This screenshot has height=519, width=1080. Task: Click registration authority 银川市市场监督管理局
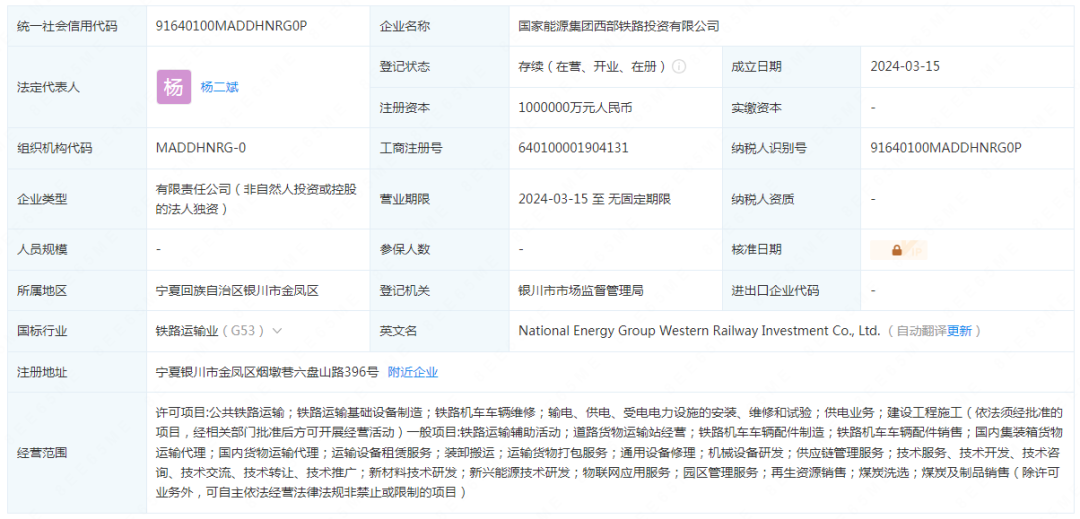[x=581, y=290]
